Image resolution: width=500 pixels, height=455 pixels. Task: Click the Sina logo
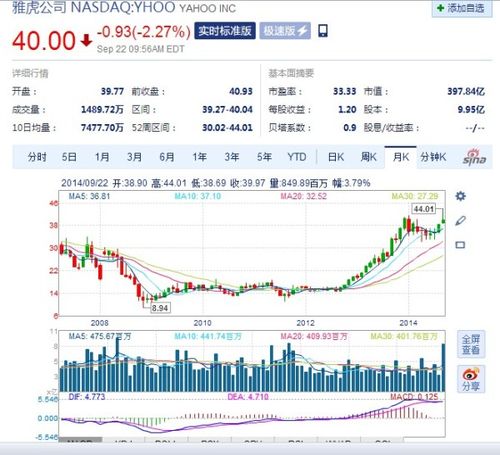474,157
